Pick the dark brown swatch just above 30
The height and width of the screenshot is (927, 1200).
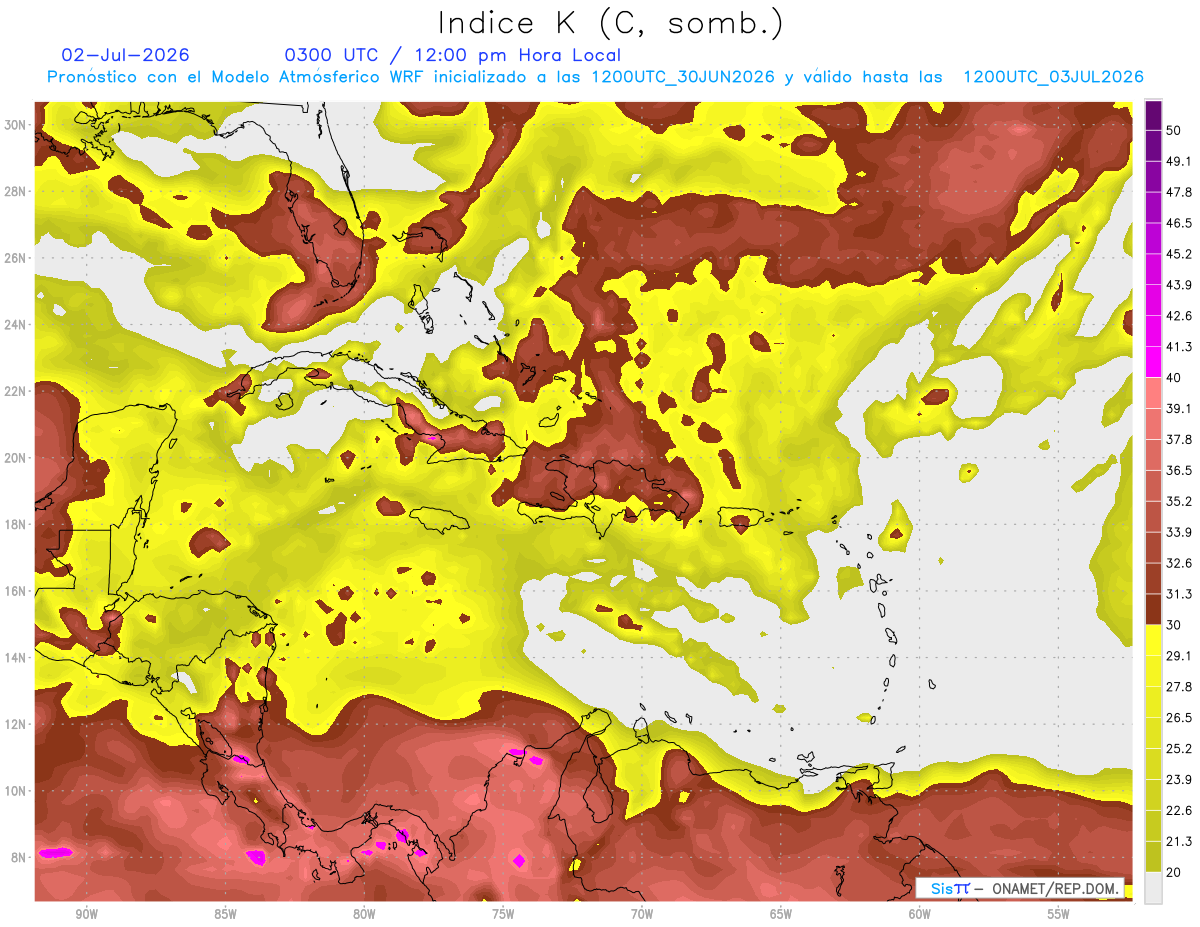[1153, 609]
